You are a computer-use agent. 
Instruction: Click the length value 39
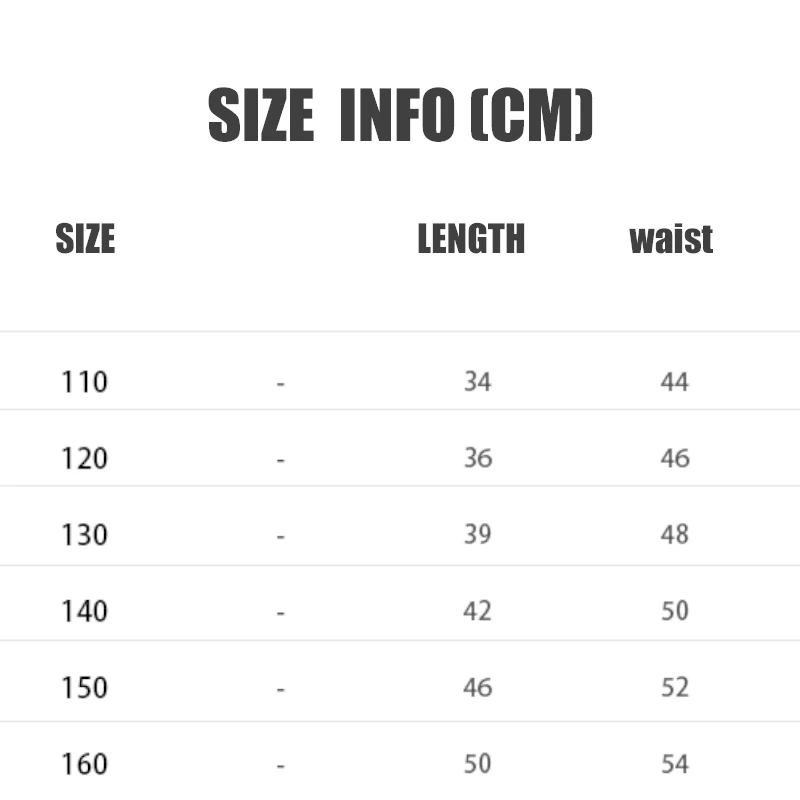(477, 534)
